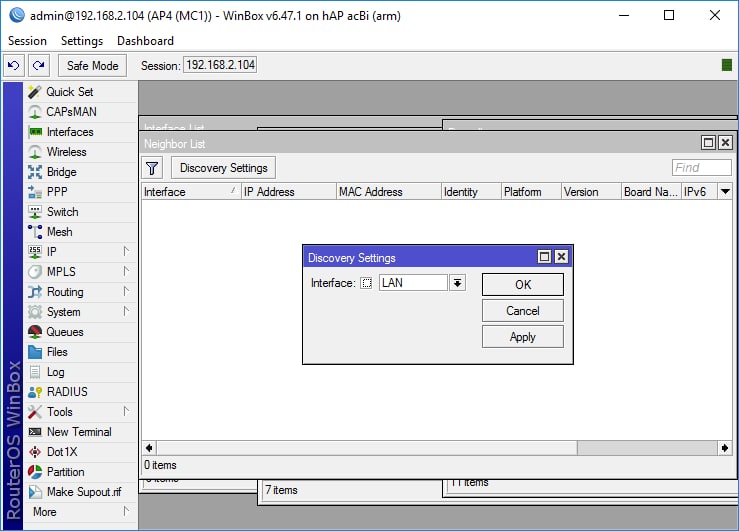The height and width of the screenshot is (531, 739).
Task: Click the IP 255 icon
Action: click(34, 252)
